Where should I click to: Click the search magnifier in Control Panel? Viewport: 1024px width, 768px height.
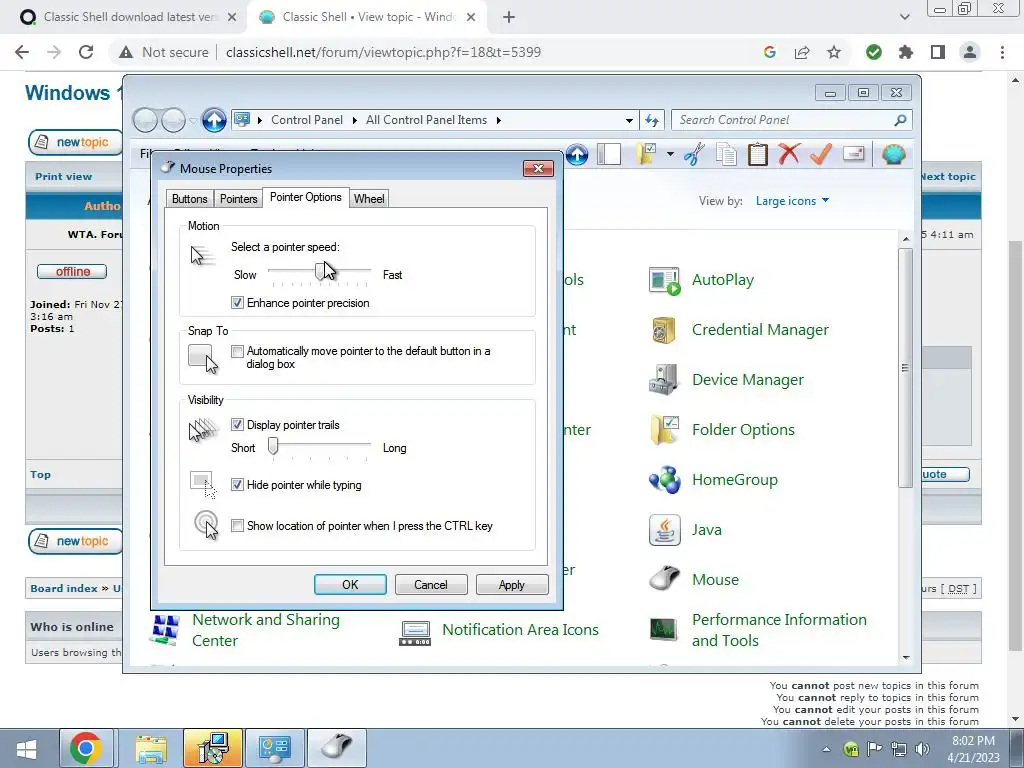900,120
